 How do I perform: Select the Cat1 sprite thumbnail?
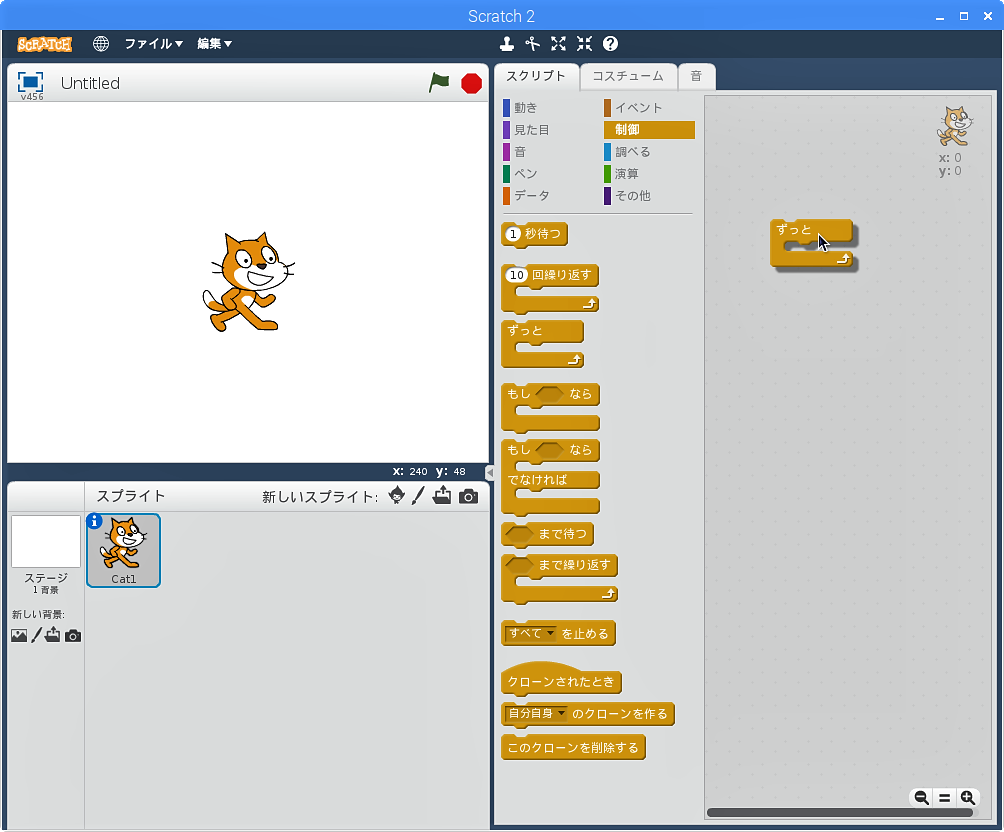point(124,551)
